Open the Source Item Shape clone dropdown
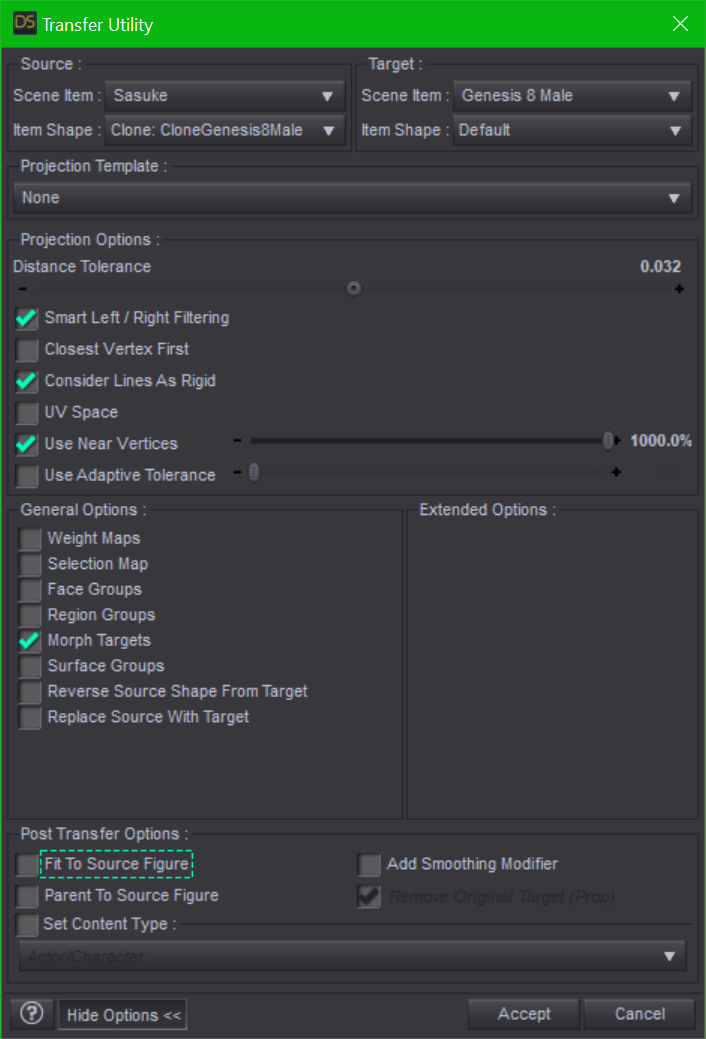 tap(225, 130)
